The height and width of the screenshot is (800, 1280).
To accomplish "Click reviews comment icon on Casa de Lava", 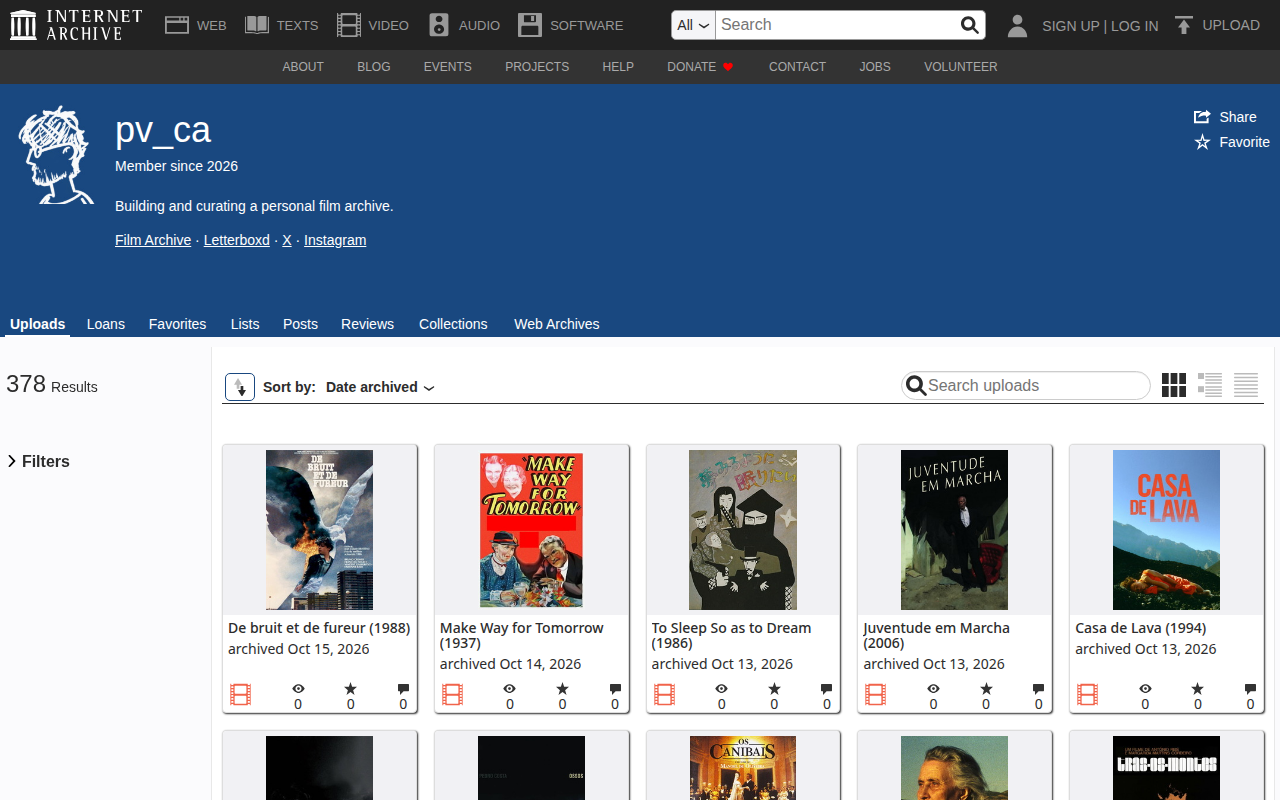I will coord(1250,689).
